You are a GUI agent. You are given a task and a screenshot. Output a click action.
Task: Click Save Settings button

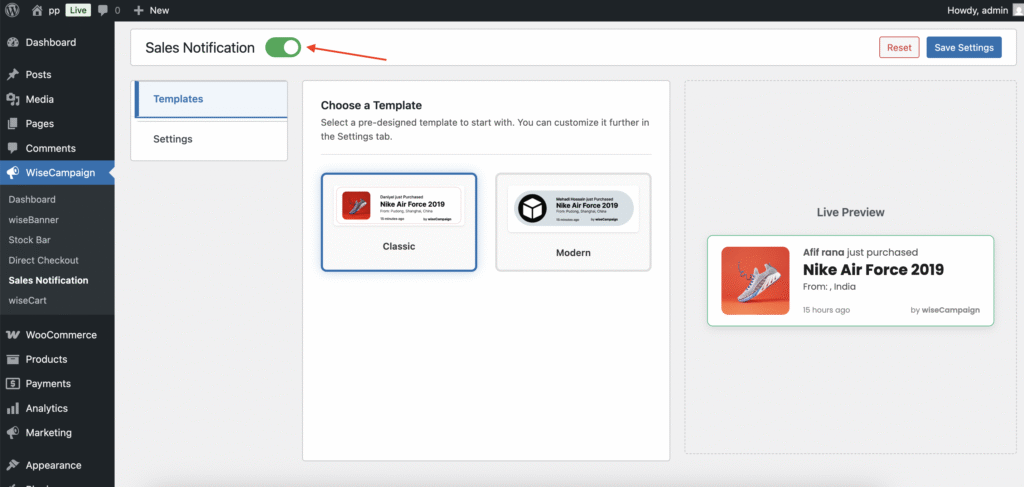click(964, 48)
